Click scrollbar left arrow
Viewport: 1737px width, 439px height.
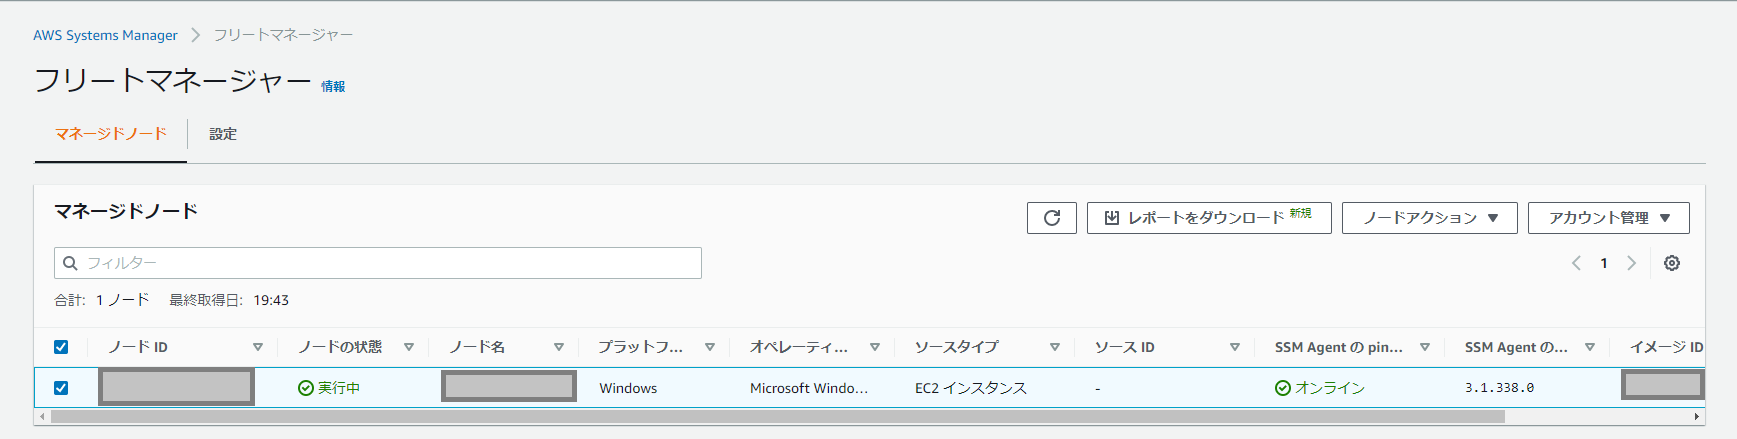coord(42,416)
